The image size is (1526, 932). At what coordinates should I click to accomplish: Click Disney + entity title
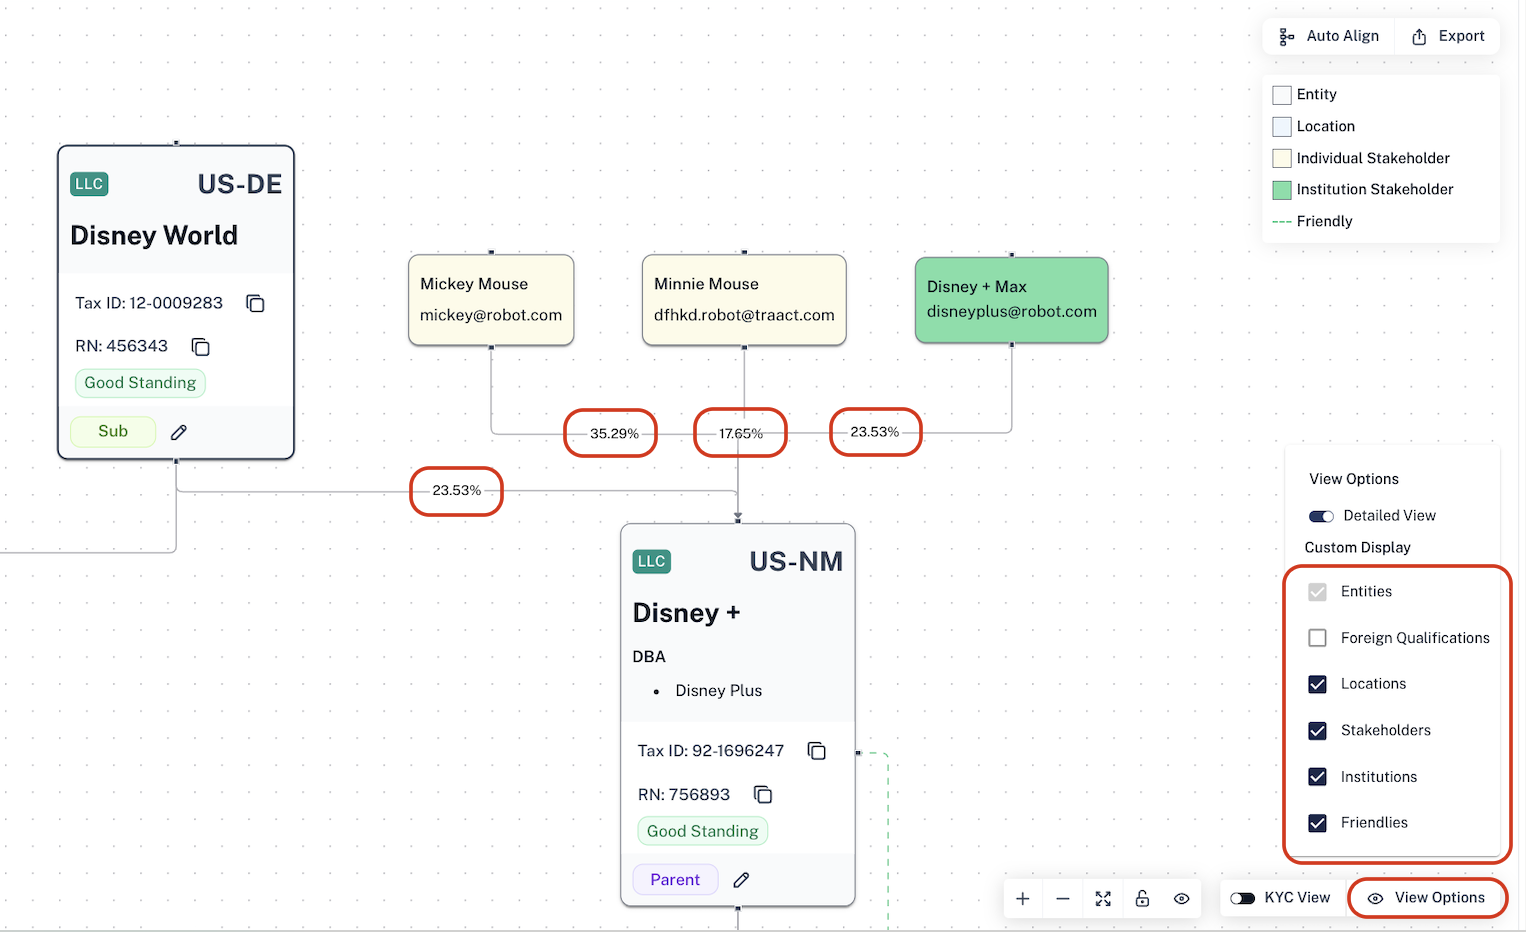pyautogui.click(x=686, y=613)
